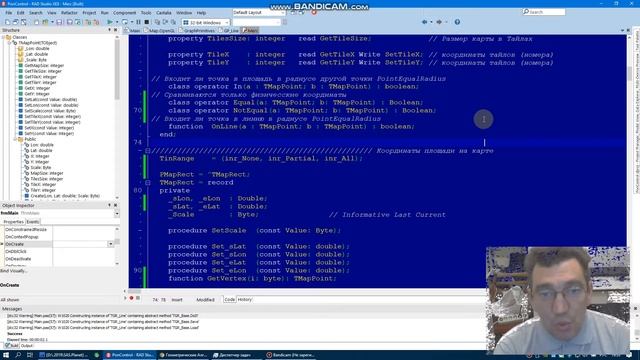Click the Forward navigation arrow in toolbar
Image resolution: width=640 pixels, height=360 pixels.
point(439,22)
